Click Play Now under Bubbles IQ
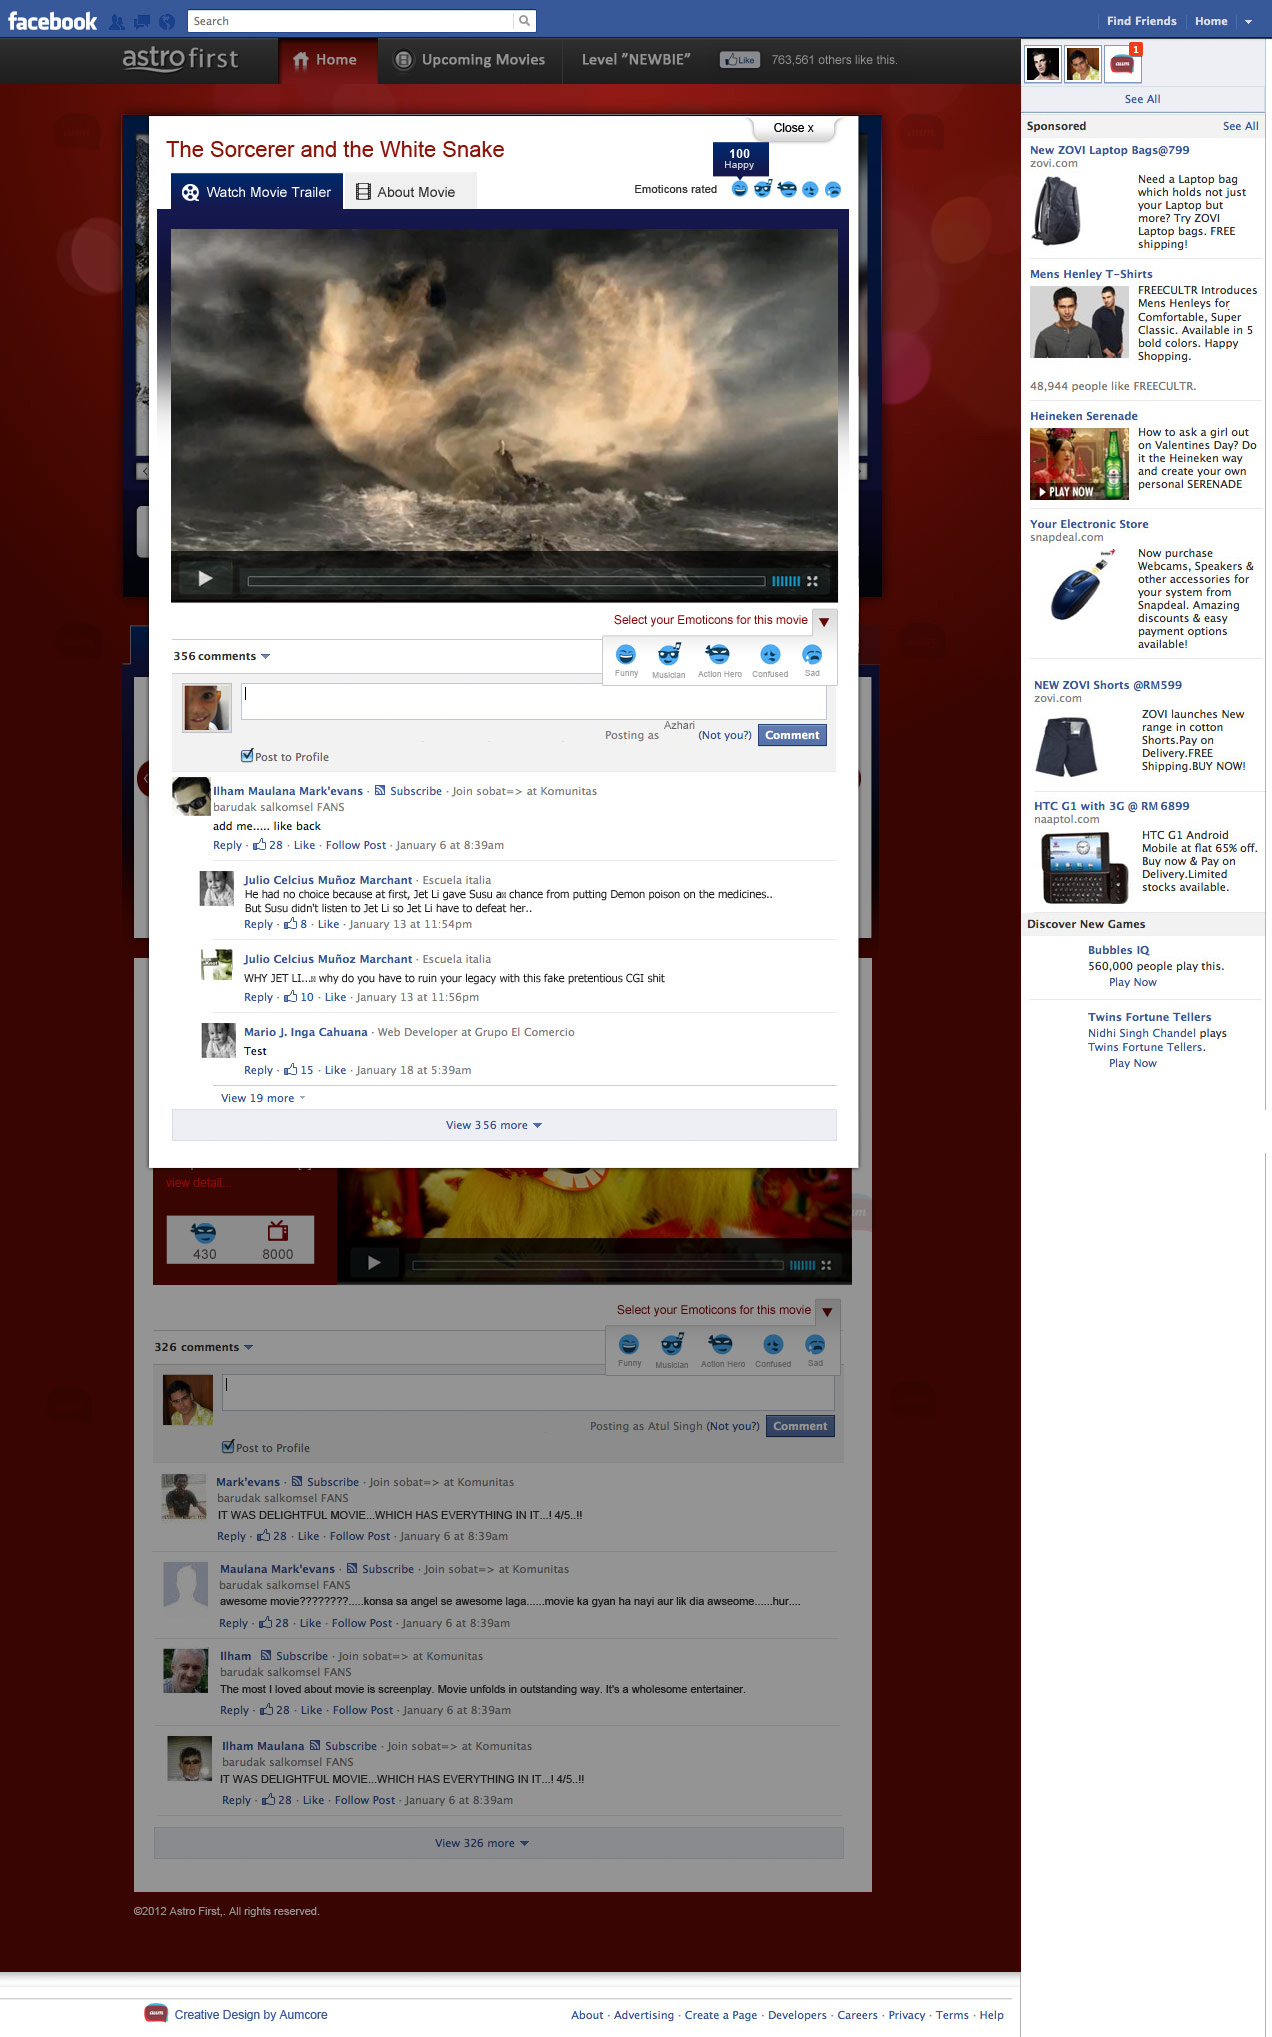Screen dimensions: 1272x2037 (x=1132, y=982)
